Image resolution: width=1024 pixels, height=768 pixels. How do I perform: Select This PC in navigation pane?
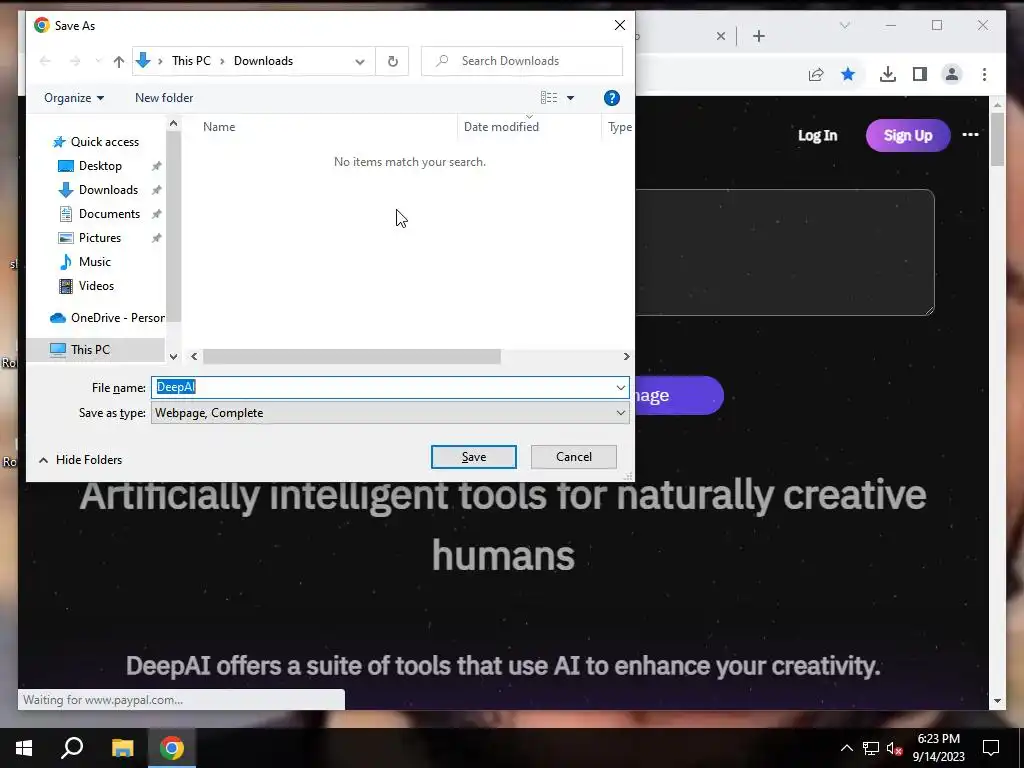click(90, 349)
